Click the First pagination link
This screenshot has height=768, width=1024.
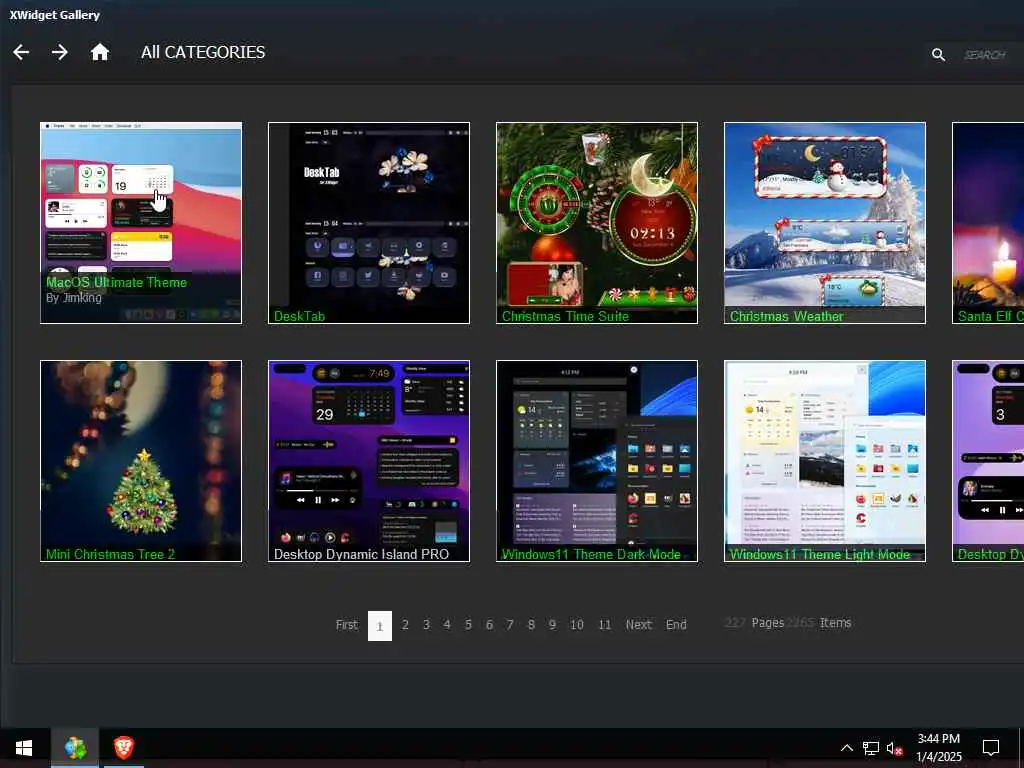pyautogui.click(x=347, y=625)
